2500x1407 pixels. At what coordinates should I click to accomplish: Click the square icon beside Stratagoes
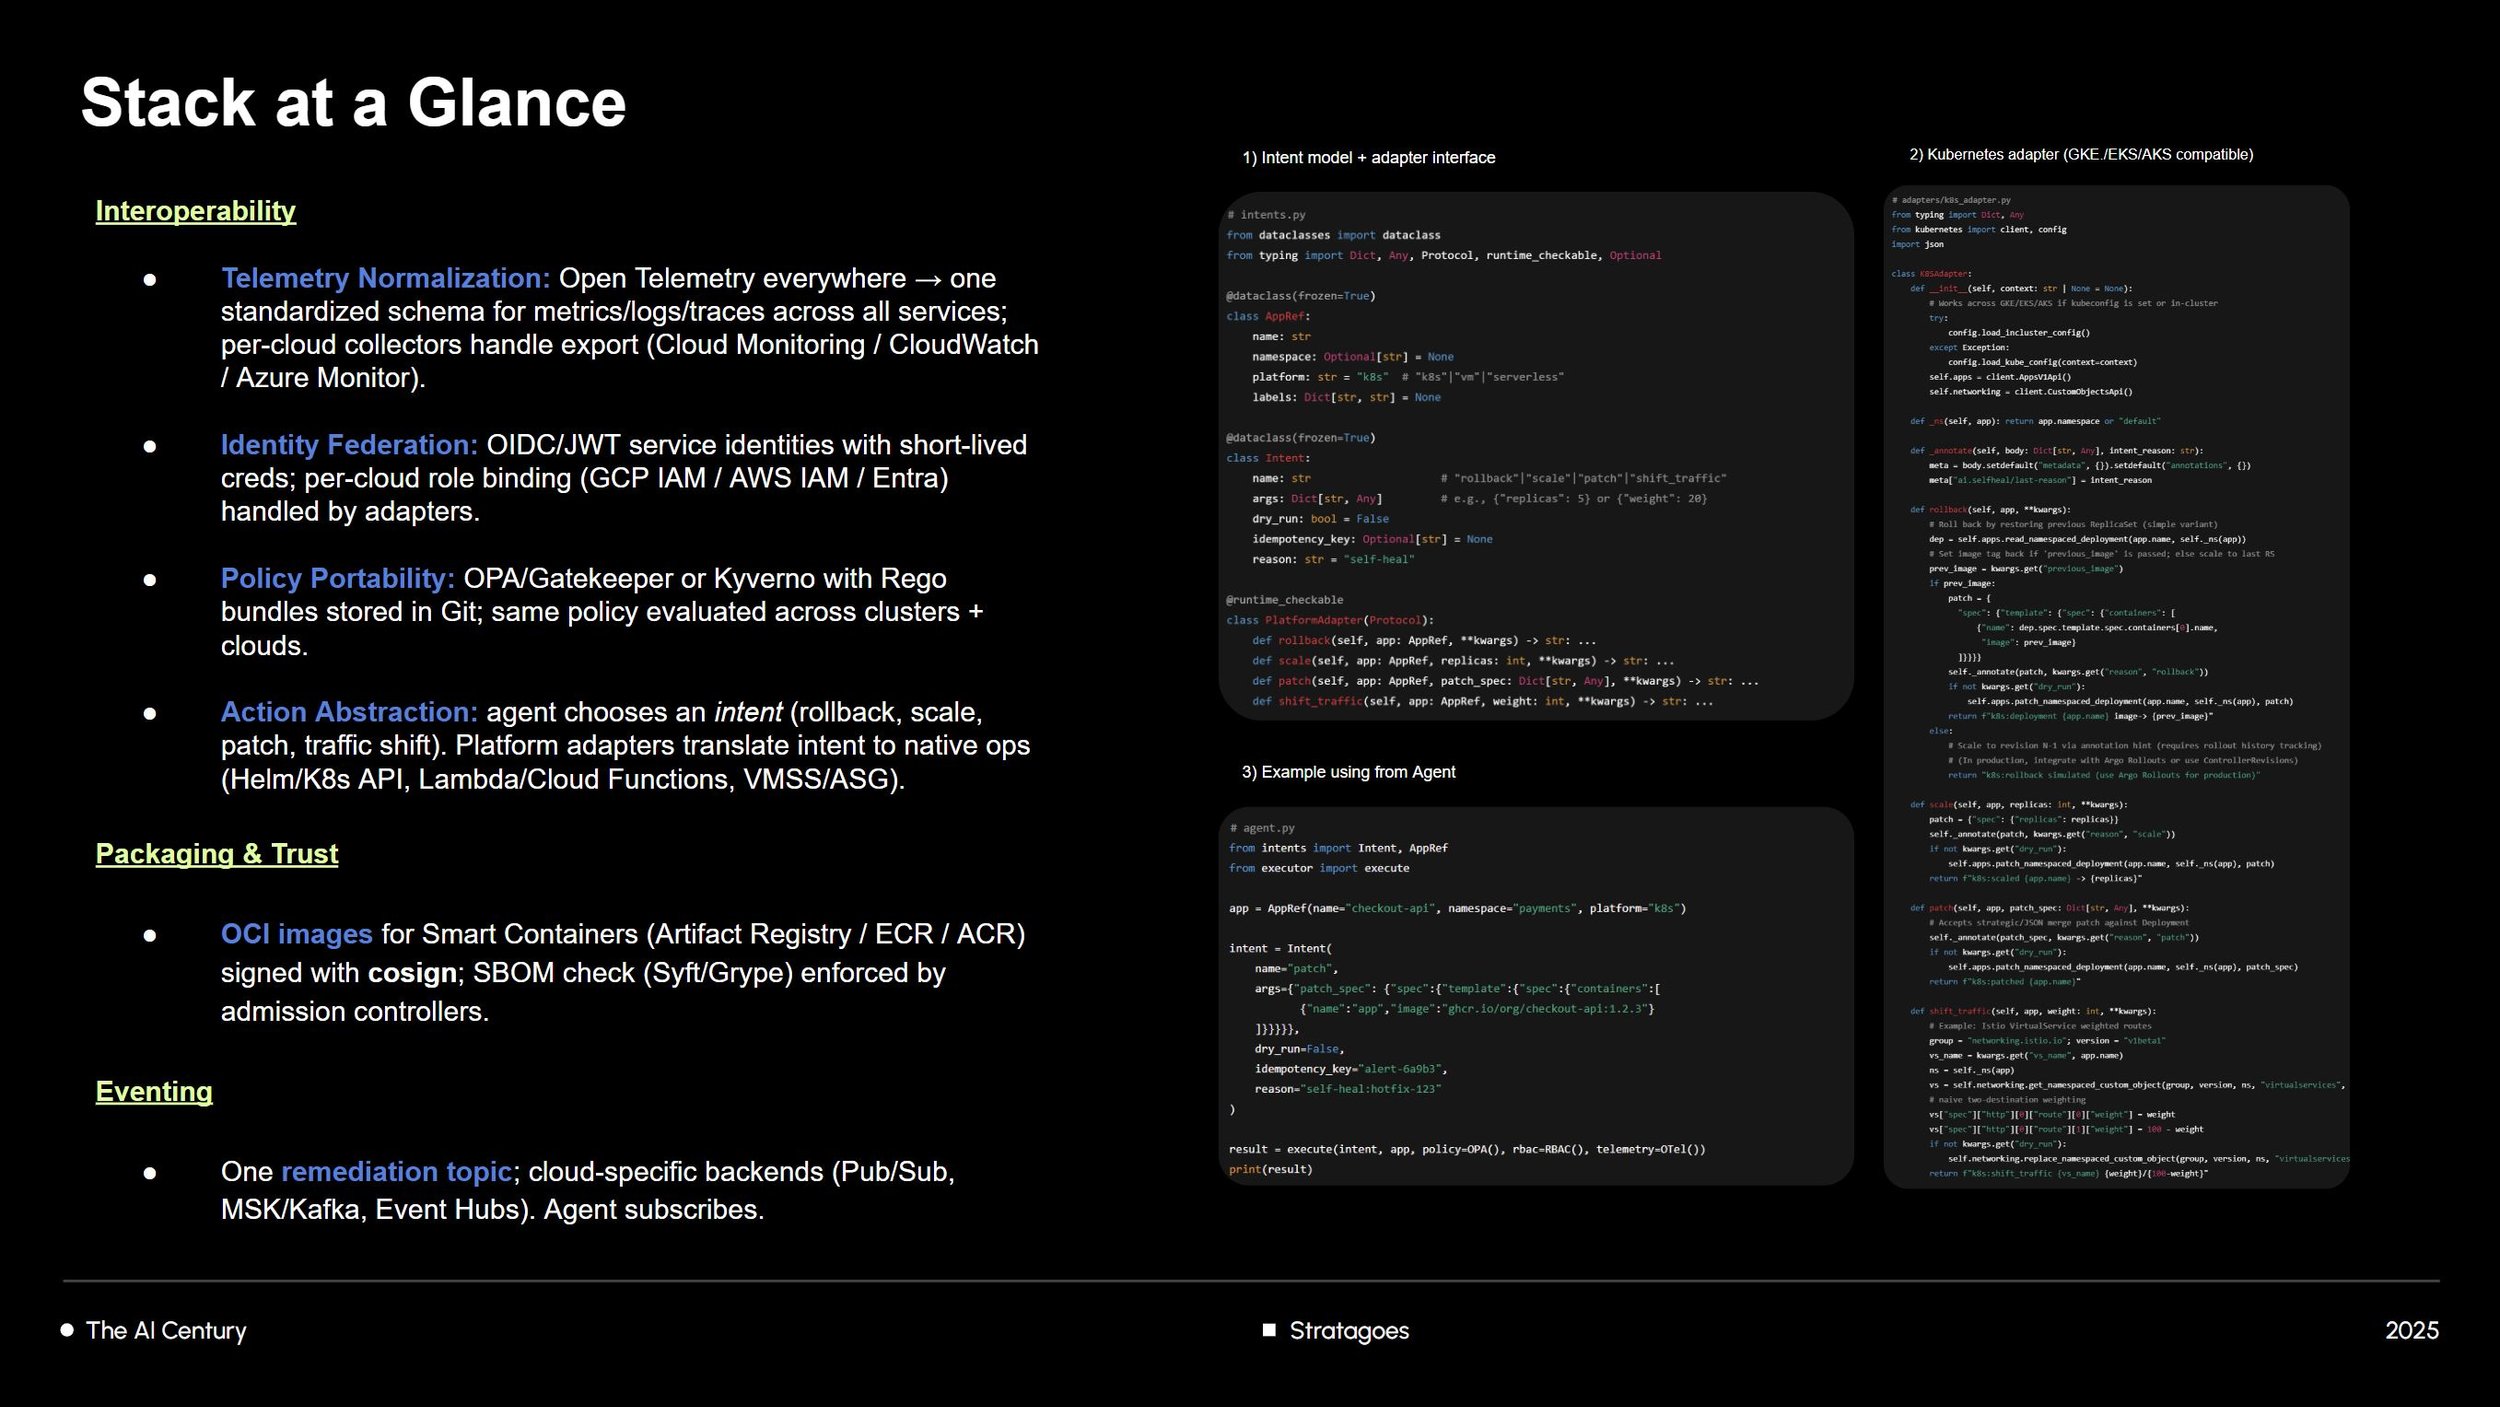[1269, 1330]
